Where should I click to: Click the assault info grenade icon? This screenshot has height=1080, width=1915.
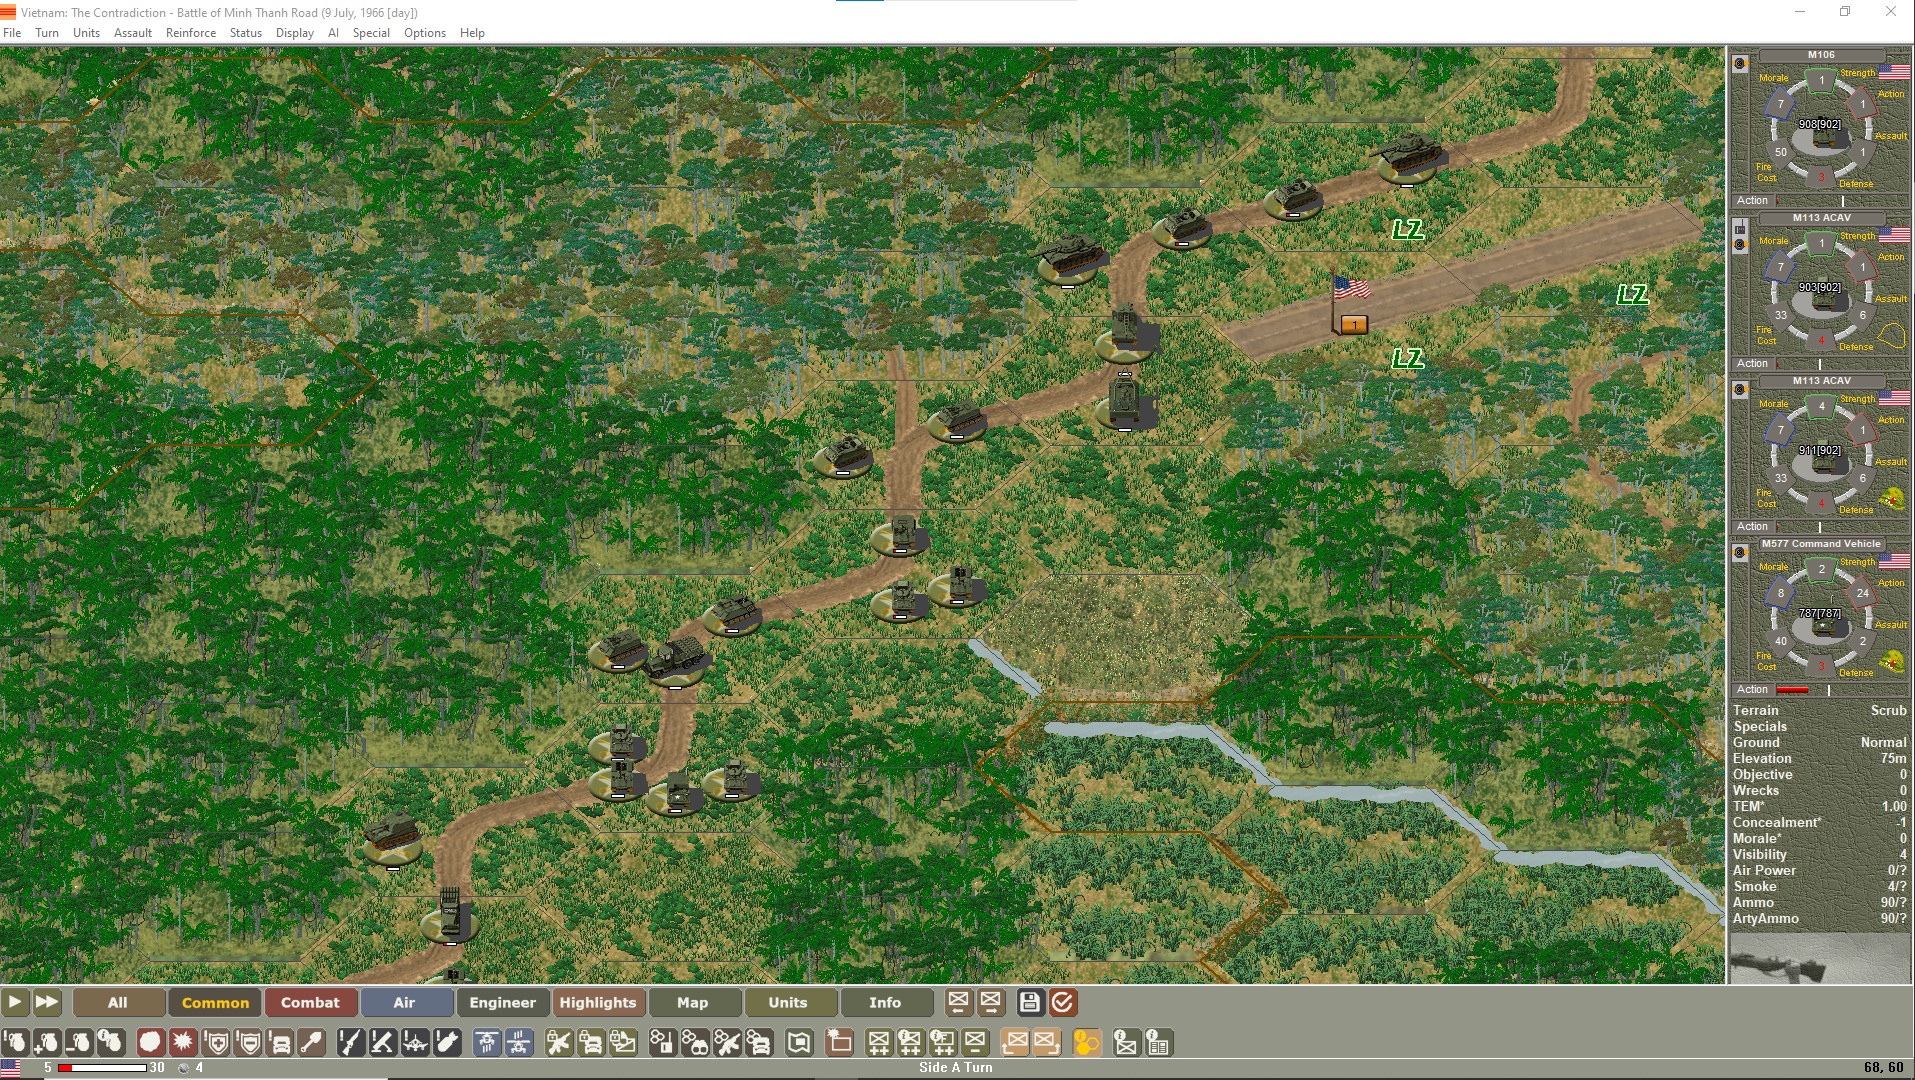(x=111, y=1043)
